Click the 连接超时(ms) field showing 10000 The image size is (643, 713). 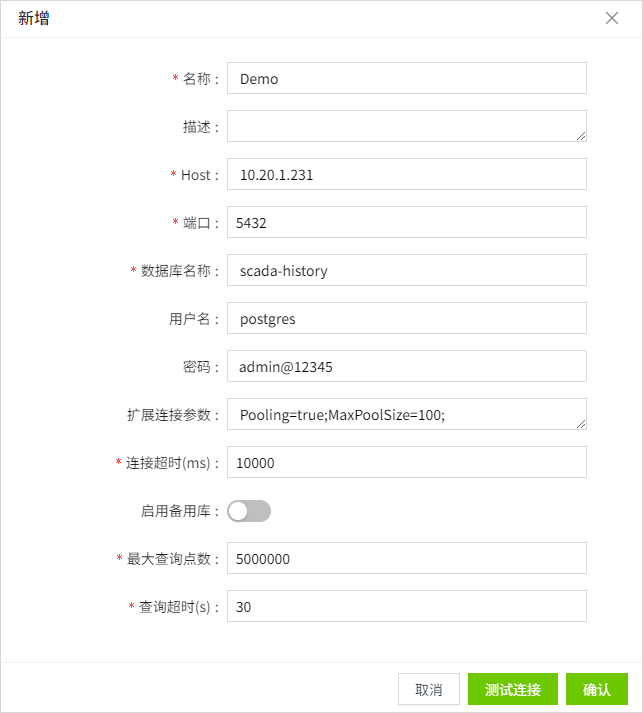click(406, 462)
